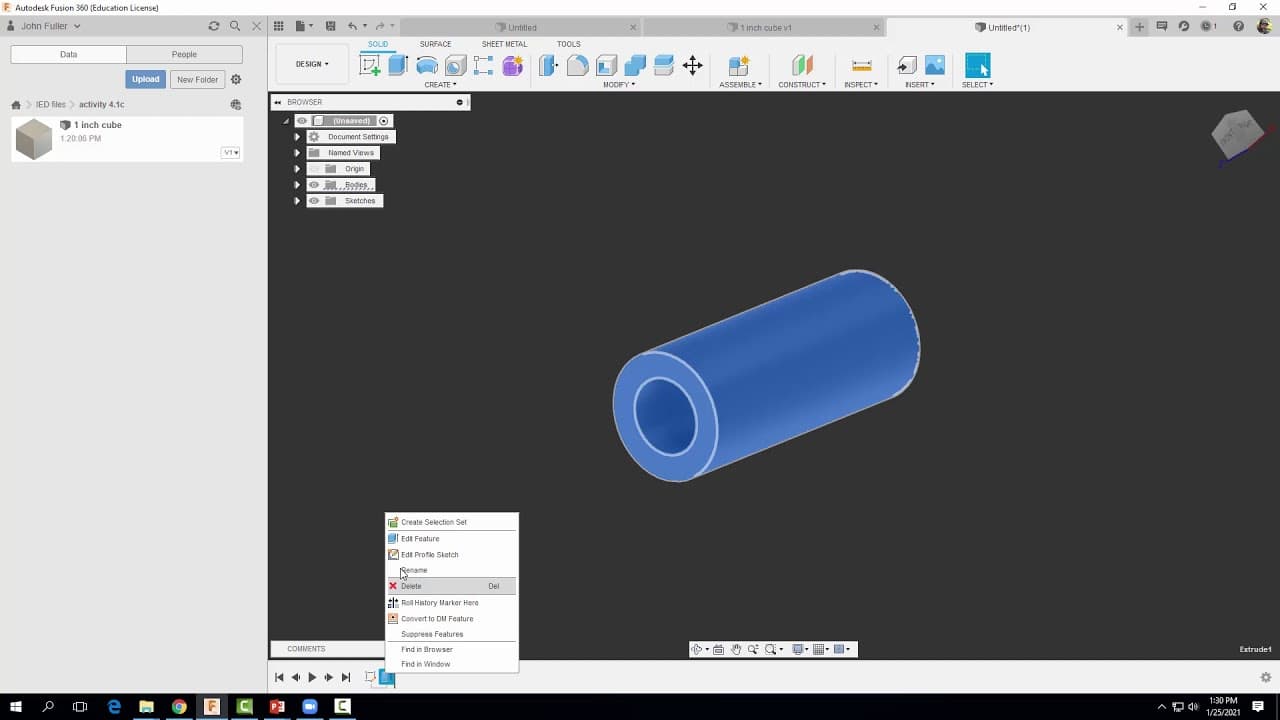Viewport: 1280px width, 720px height.
Task: Switch to the SURFACE tab
Action: coord(435,44)
